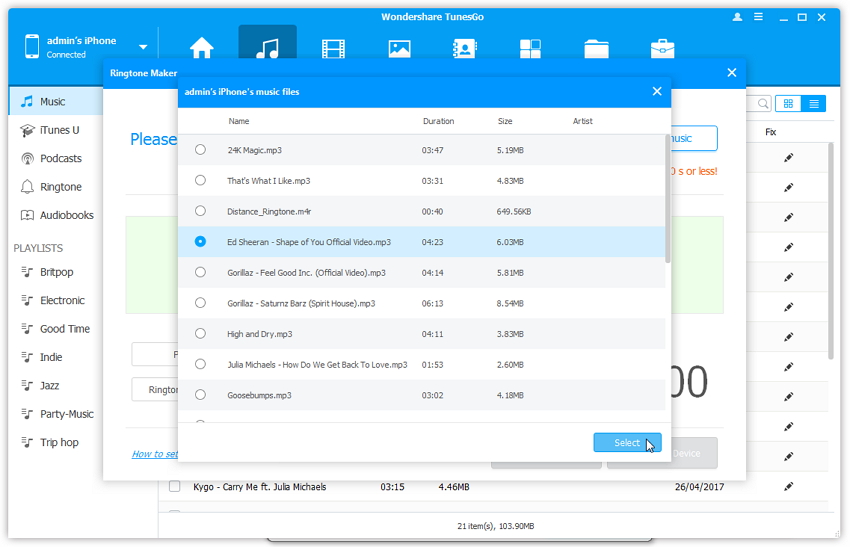This screenshot has height=547, width=850.
Task: Switch to list view icon
Action: tap(814, 104)
